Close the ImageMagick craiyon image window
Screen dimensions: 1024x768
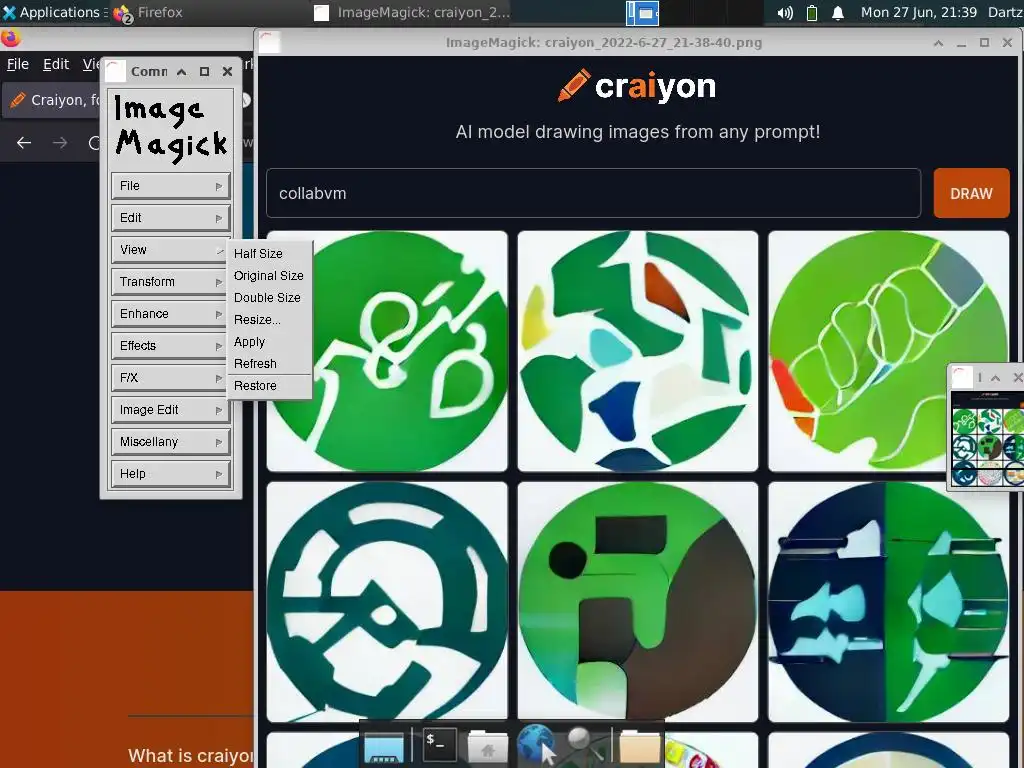[x=1007, y=43]
